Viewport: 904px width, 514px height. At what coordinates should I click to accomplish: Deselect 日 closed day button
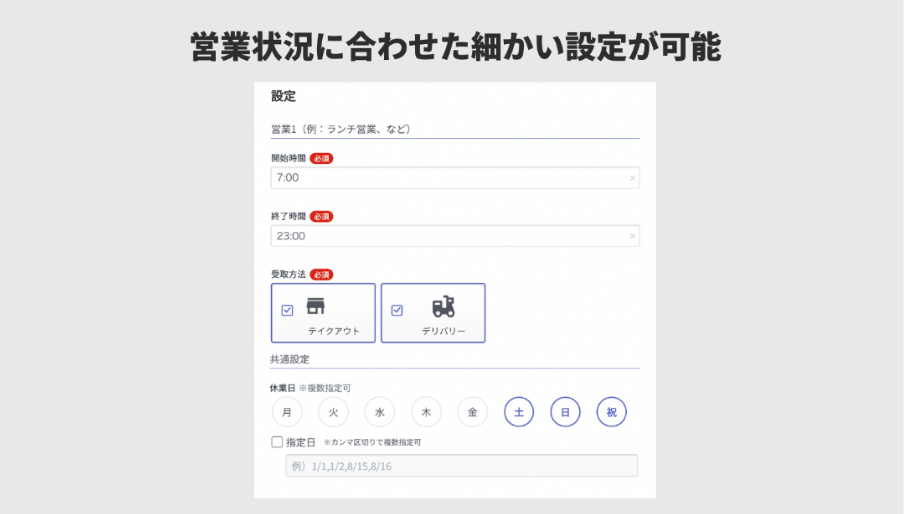coord(565,412)
